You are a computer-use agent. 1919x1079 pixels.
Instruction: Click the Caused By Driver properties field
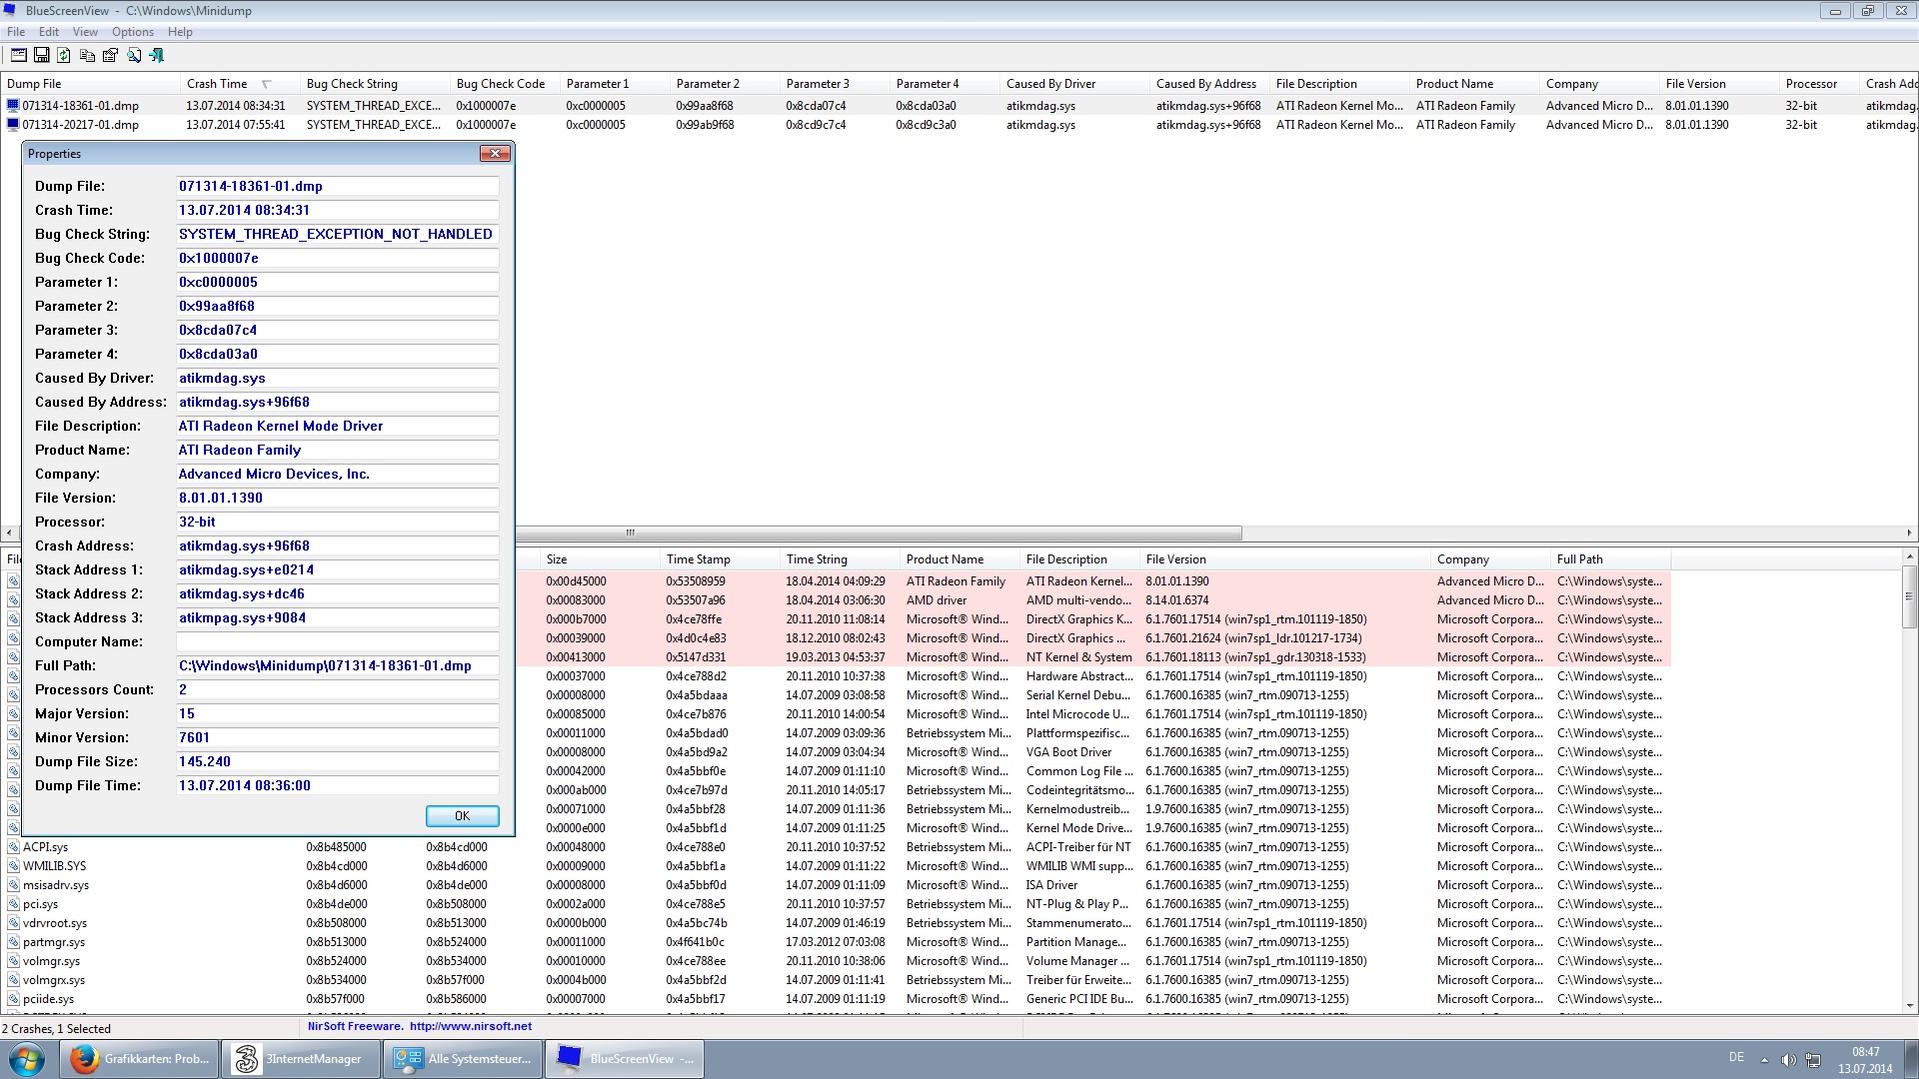tap(337, 378)
